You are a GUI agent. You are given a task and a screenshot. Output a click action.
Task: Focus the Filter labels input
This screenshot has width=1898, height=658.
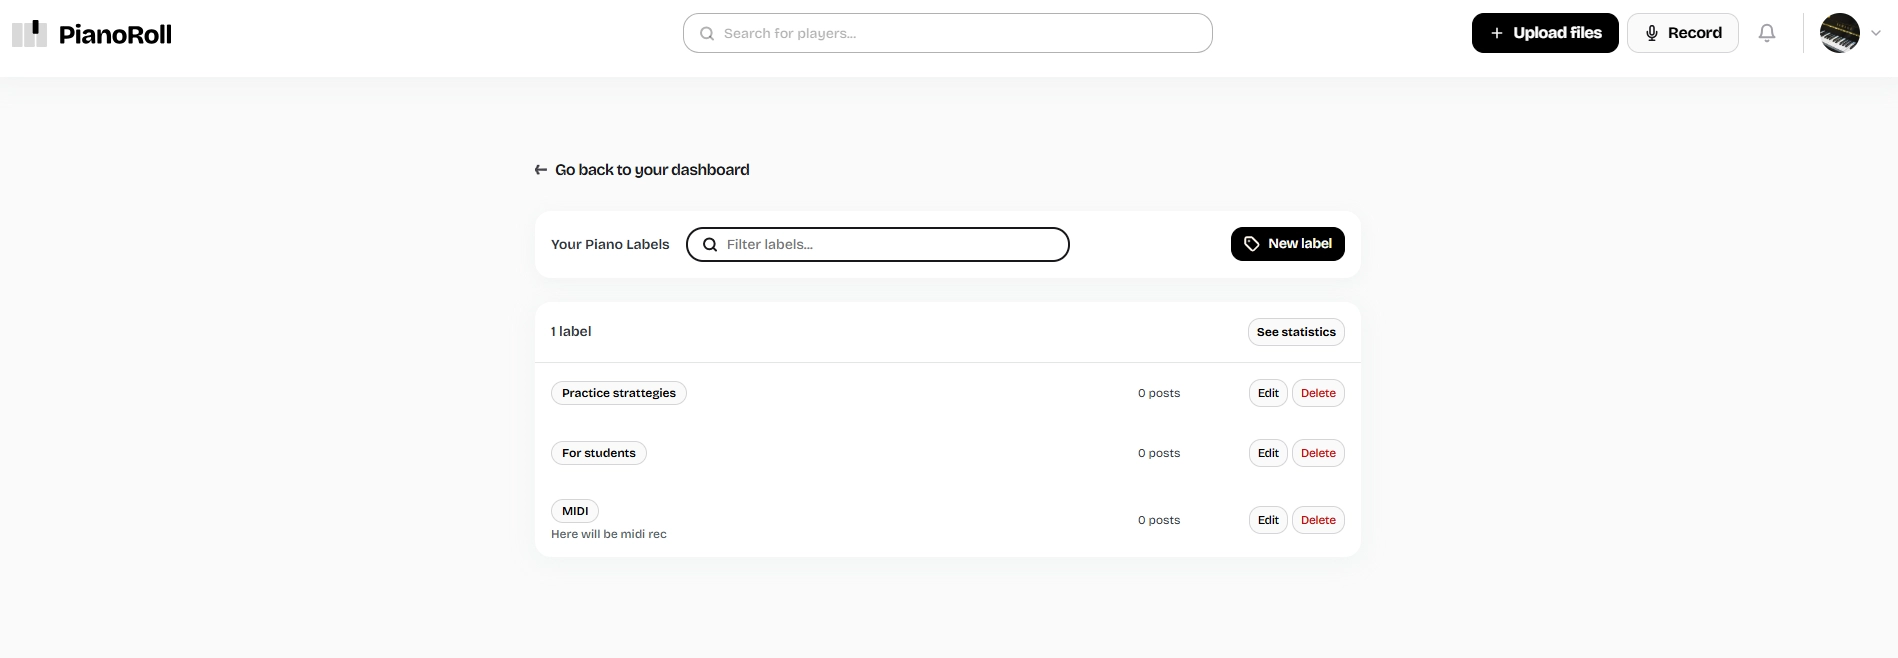pyautogui.click(x=890, y=245)
